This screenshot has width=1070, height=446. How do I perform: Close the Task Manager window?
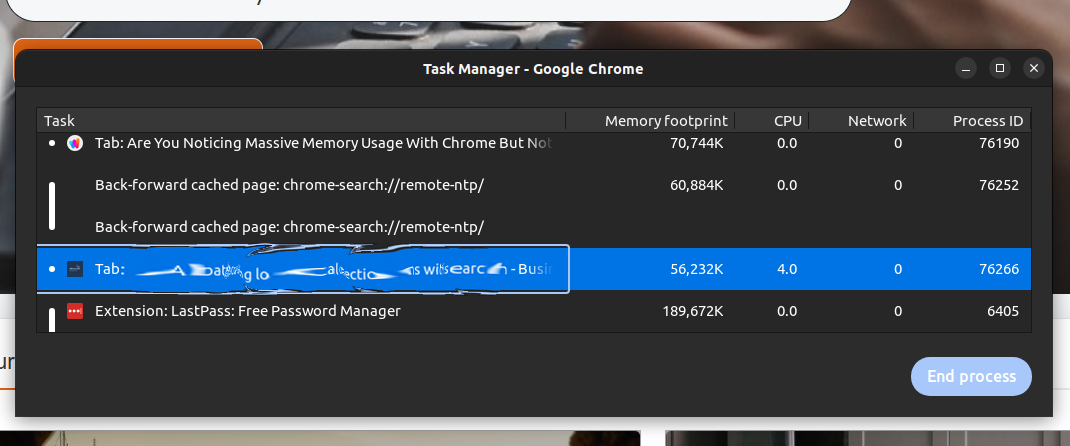click(1034, 68)
